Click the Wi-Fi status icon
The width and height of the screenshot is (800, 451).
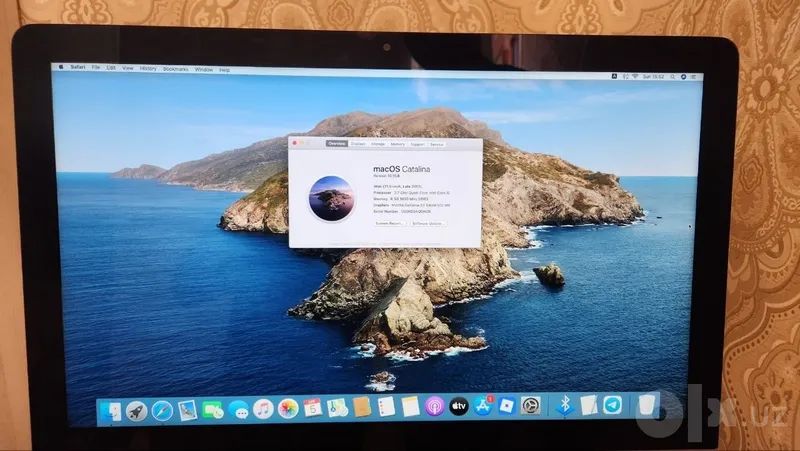coord(635,76)
